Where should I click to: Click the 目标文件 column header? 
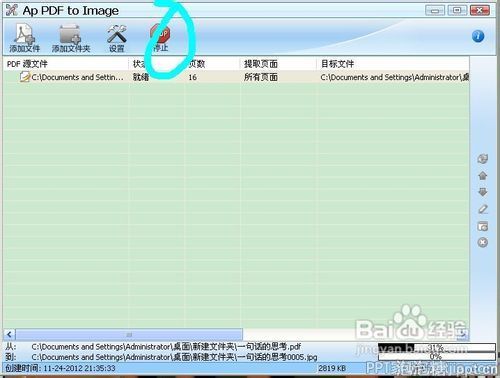coord(393,64)
